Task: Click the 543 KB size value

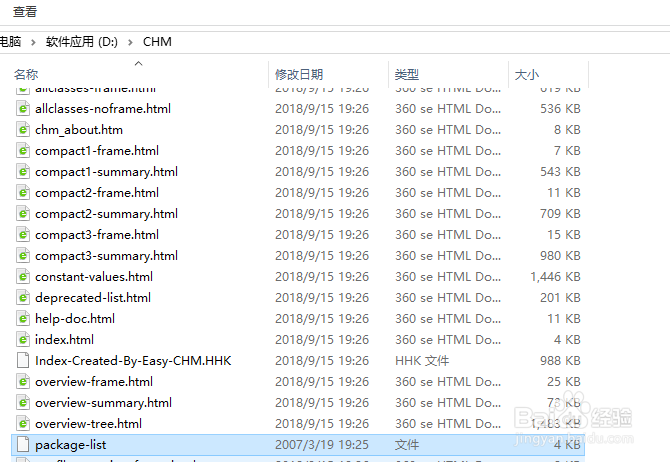Action: pos(560,171)
